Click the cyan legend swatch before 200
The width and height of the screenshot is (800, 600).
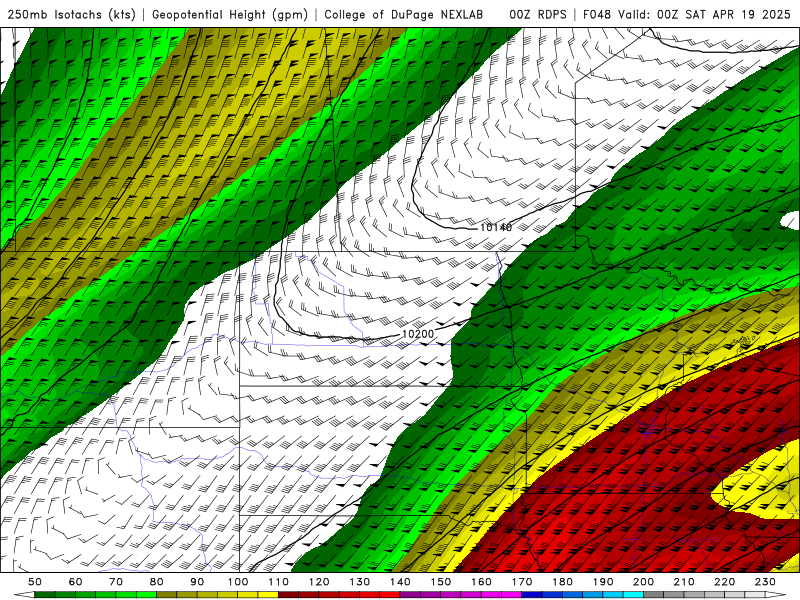point(633,595)
